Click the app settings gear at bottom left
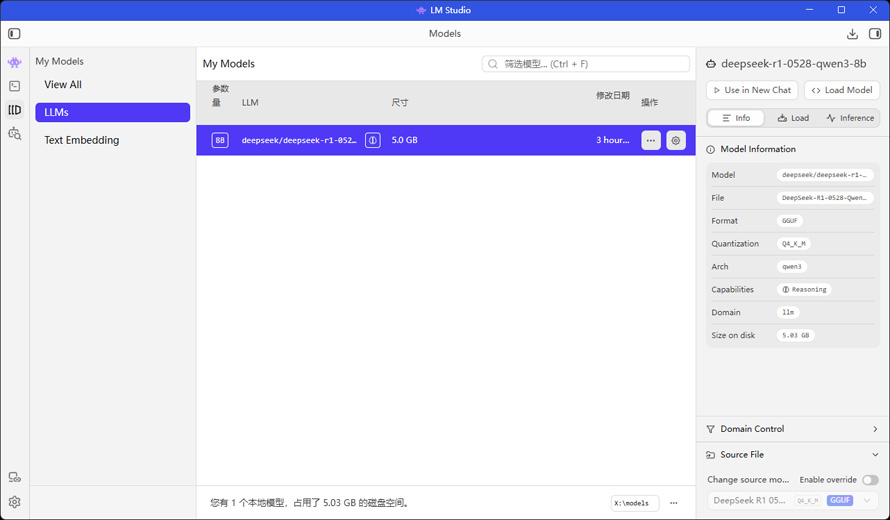 [14, 502]
